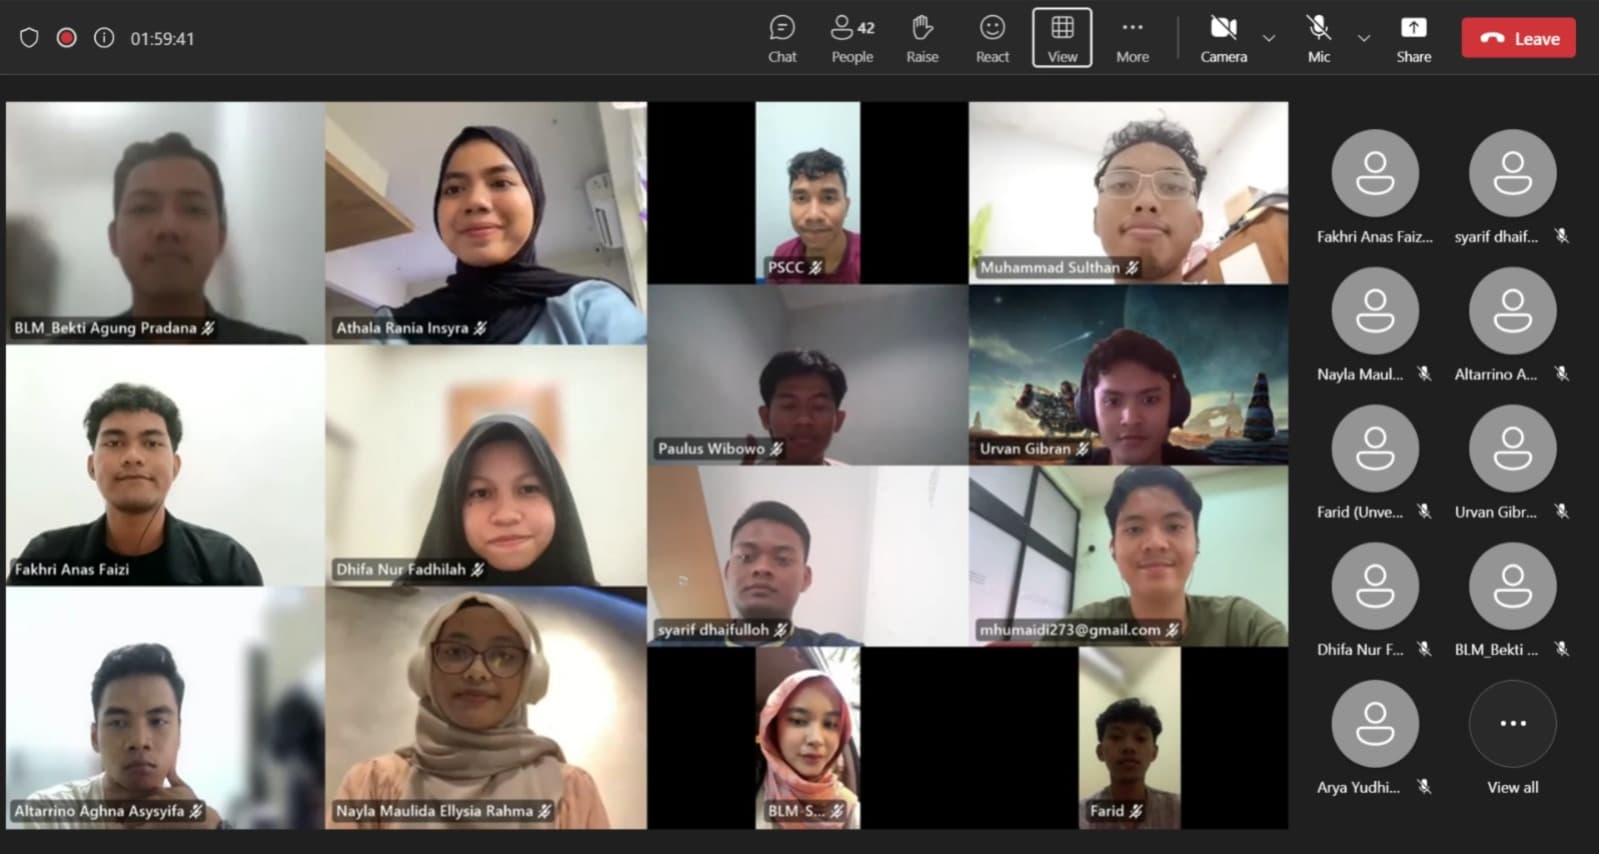The width and height of the screenshot is (1599, 854).
Task: Click the Share screen icon
Action: tap(1413, 39)
